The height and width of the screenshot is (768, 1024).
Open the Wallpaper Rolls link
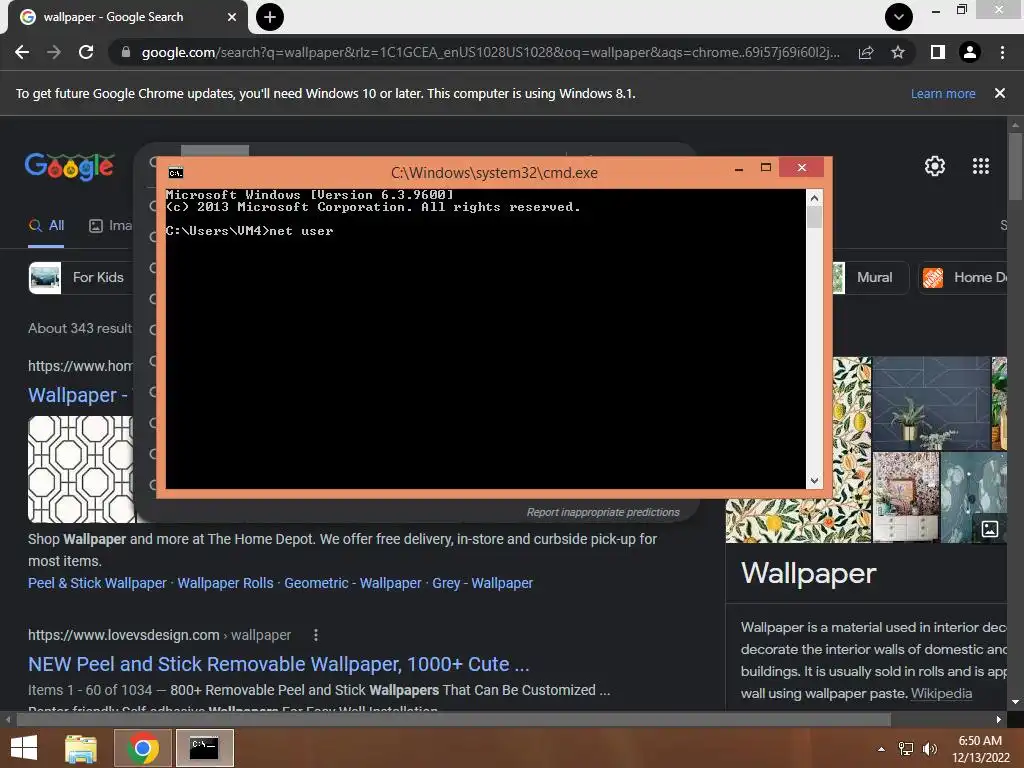click(x=225, y=583)
